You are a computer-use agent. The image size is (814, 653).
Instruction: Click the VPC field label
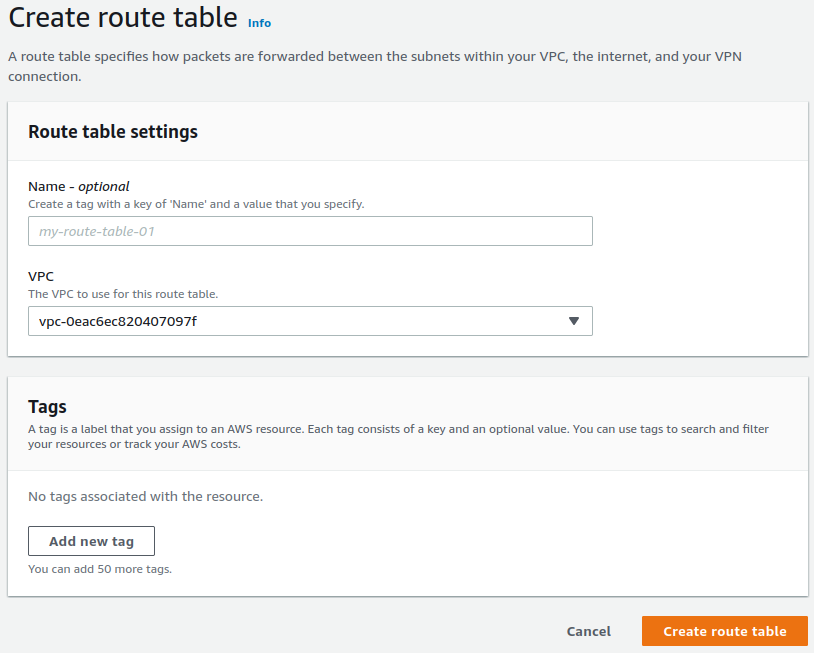(41, 277)
